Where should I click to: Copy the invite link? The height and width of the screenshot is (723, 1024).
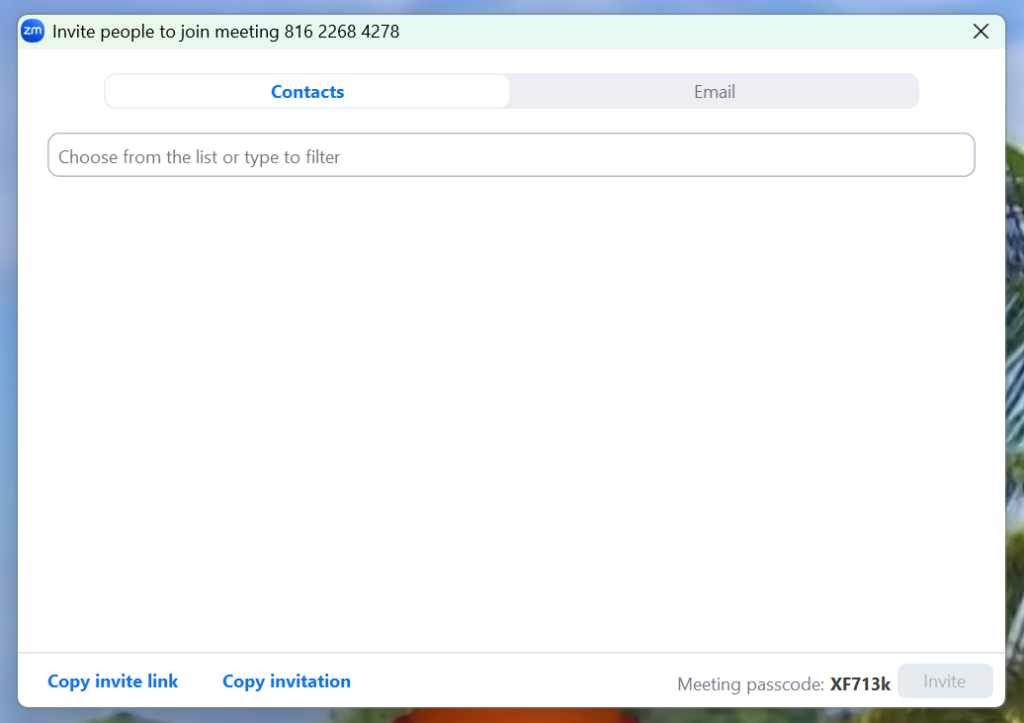[112, 681]
